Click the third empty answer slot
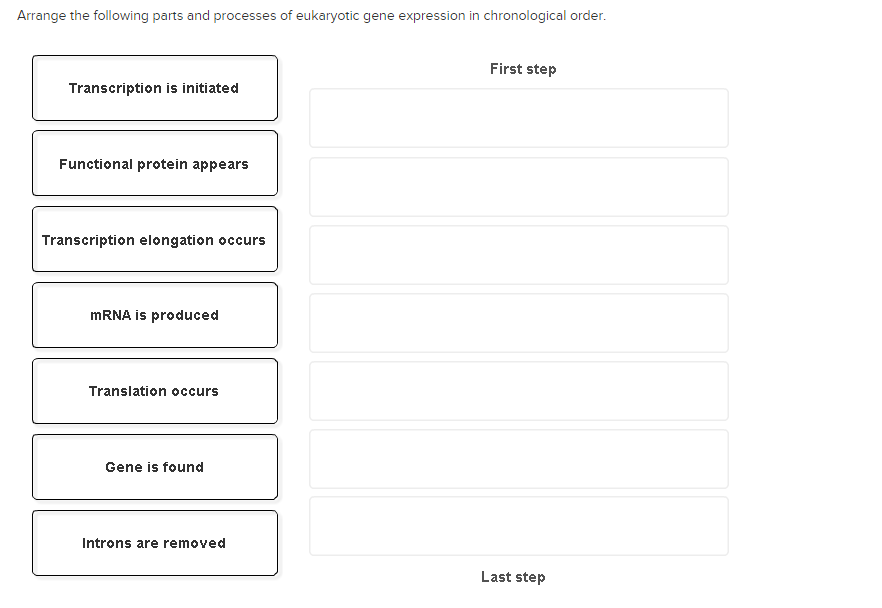Screen dimensions: 882x608 (x=518, y=254)
